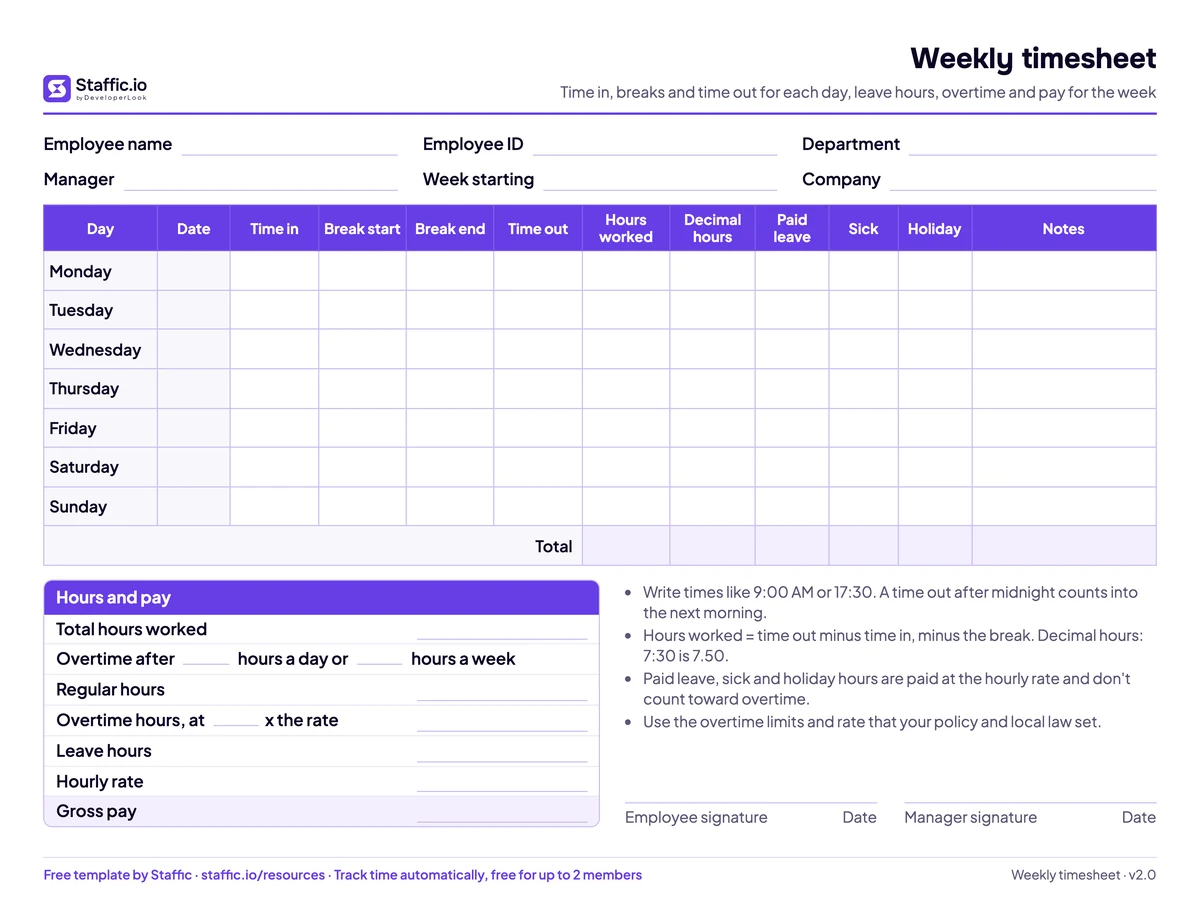Click the Leave hours value line
The image size is (1200, 900).
point(502,754)
